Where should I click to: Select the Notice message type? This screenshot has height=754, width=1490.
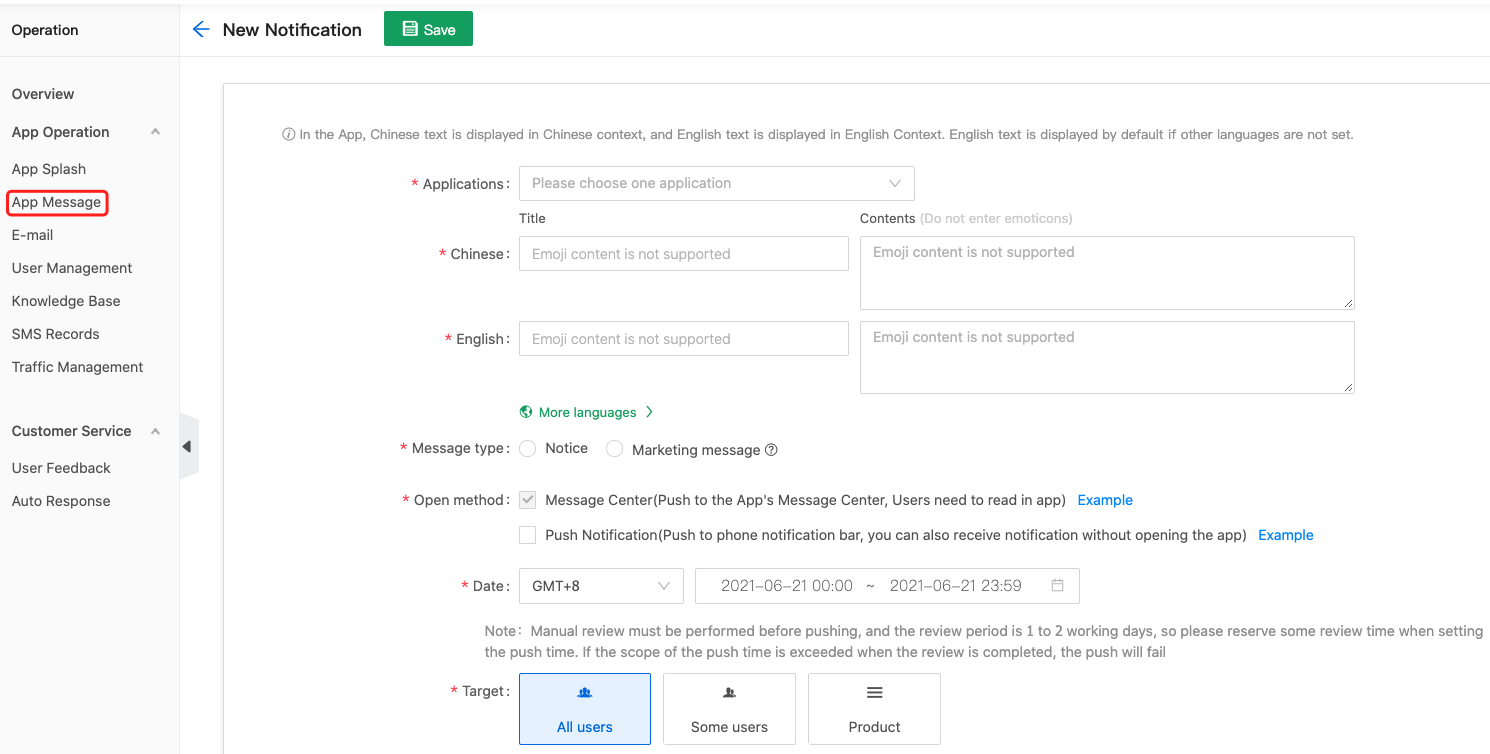point(527,448)
